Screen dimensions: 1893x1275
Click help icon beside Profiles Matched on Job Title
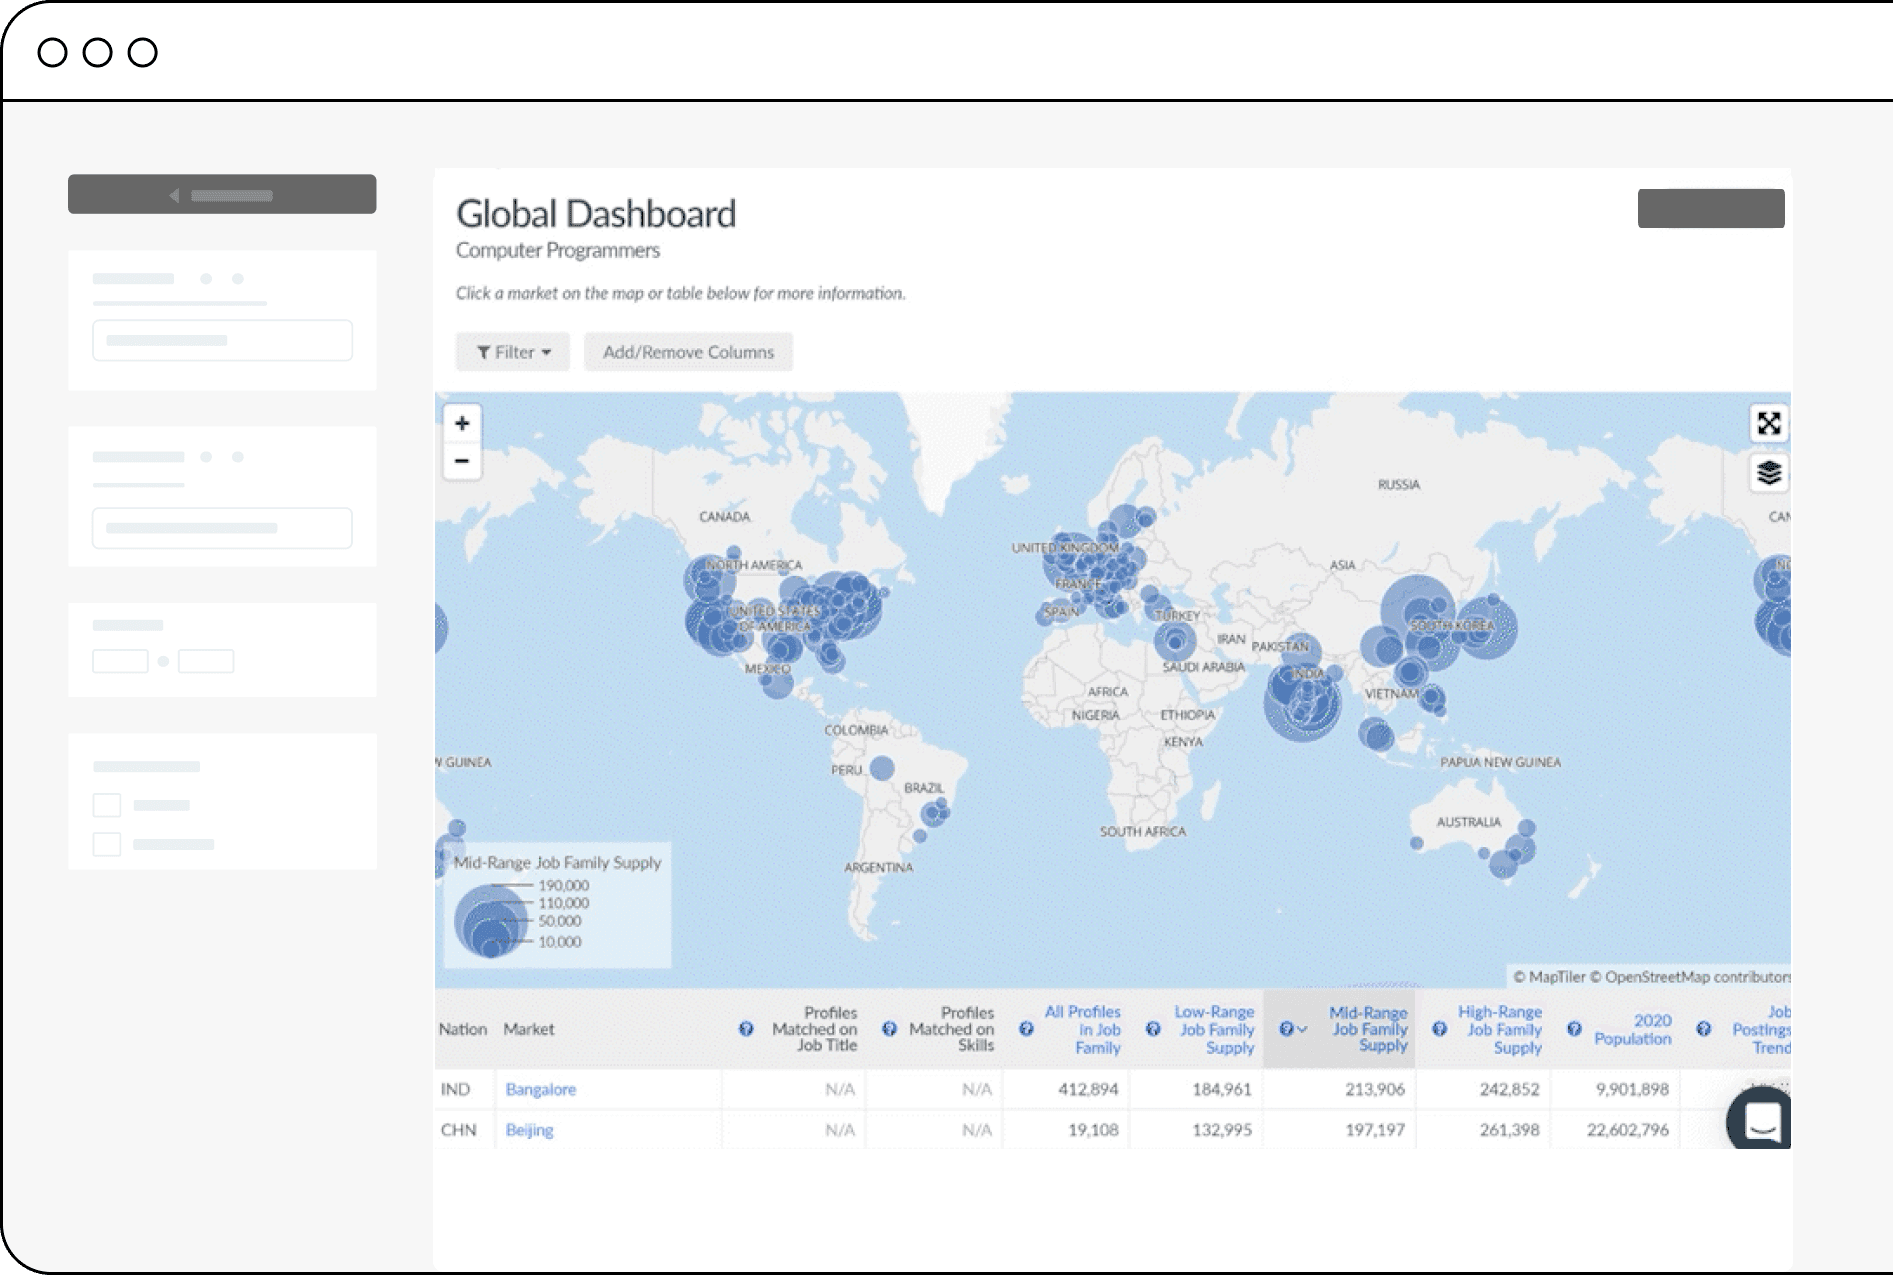coord(746,1029)
